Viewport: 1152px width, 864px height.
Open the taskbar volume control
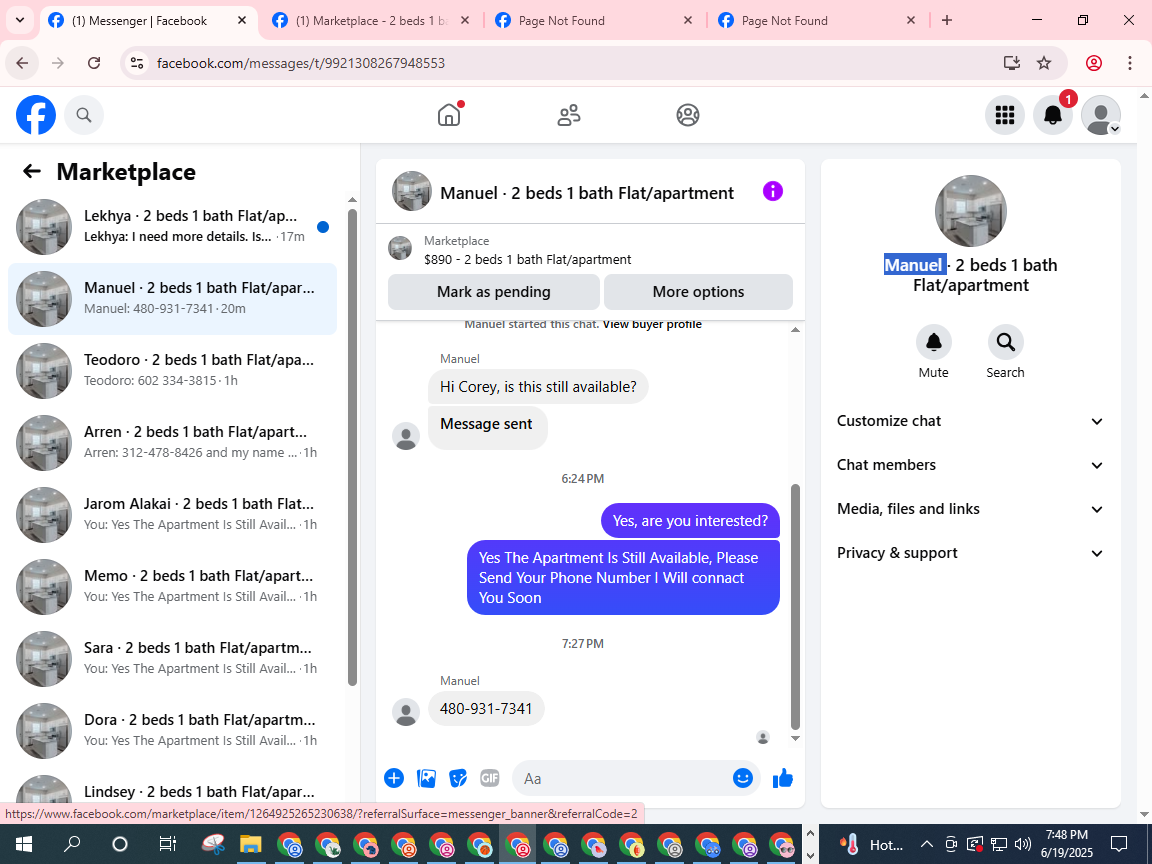[1022, 844]
